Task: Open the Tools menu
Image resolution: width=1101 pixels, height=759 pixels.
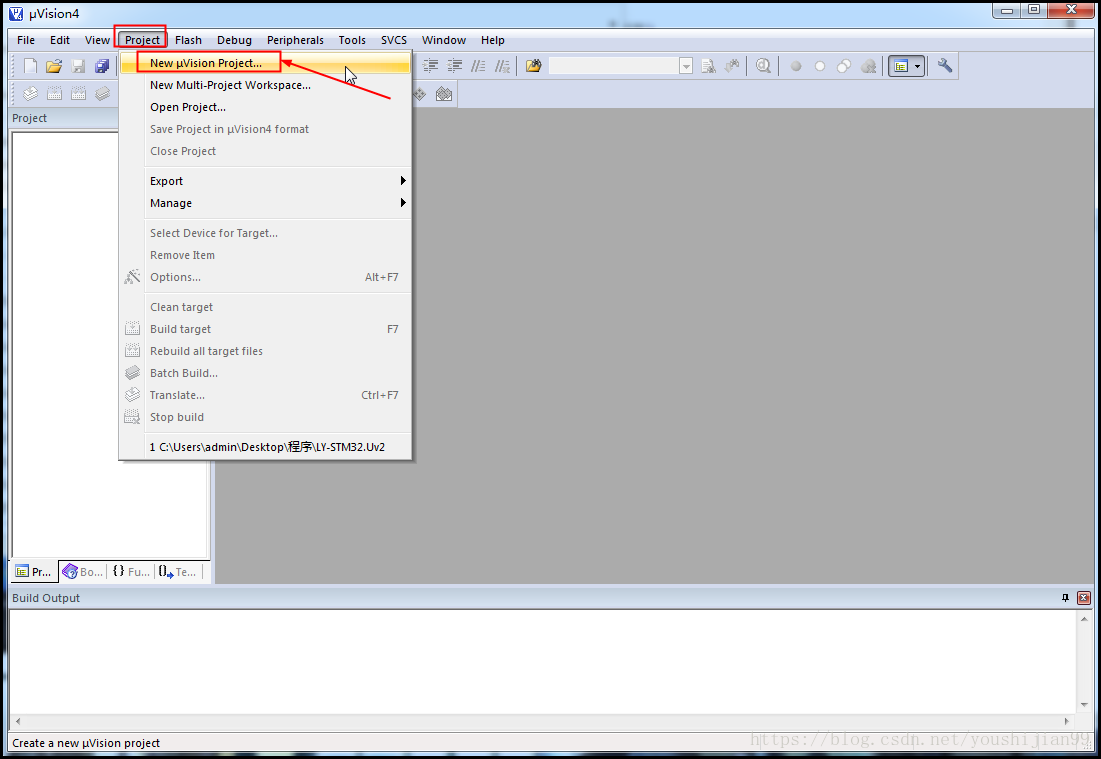Action: [352, 40]
